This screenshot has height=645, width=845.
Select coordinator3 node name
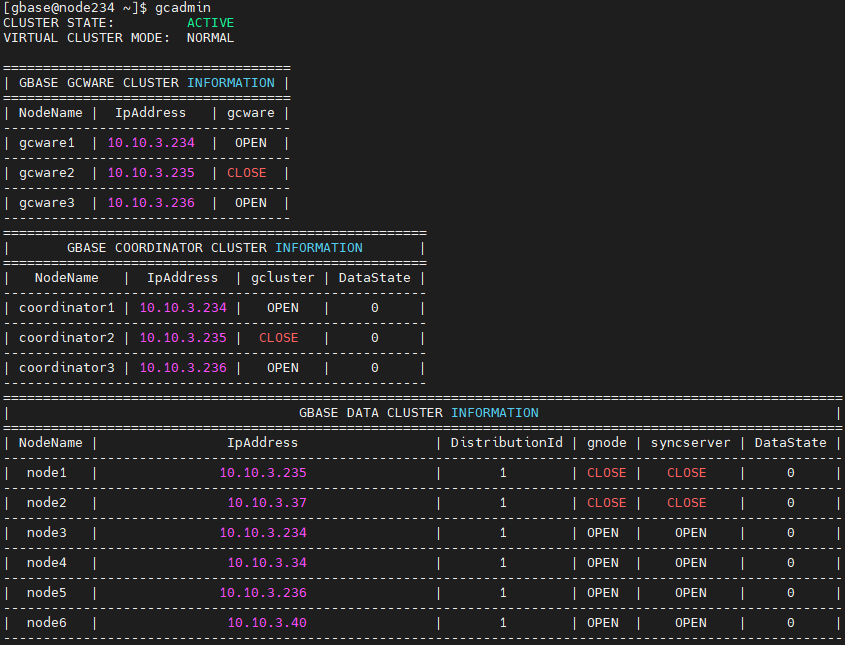tap(67, 368)
